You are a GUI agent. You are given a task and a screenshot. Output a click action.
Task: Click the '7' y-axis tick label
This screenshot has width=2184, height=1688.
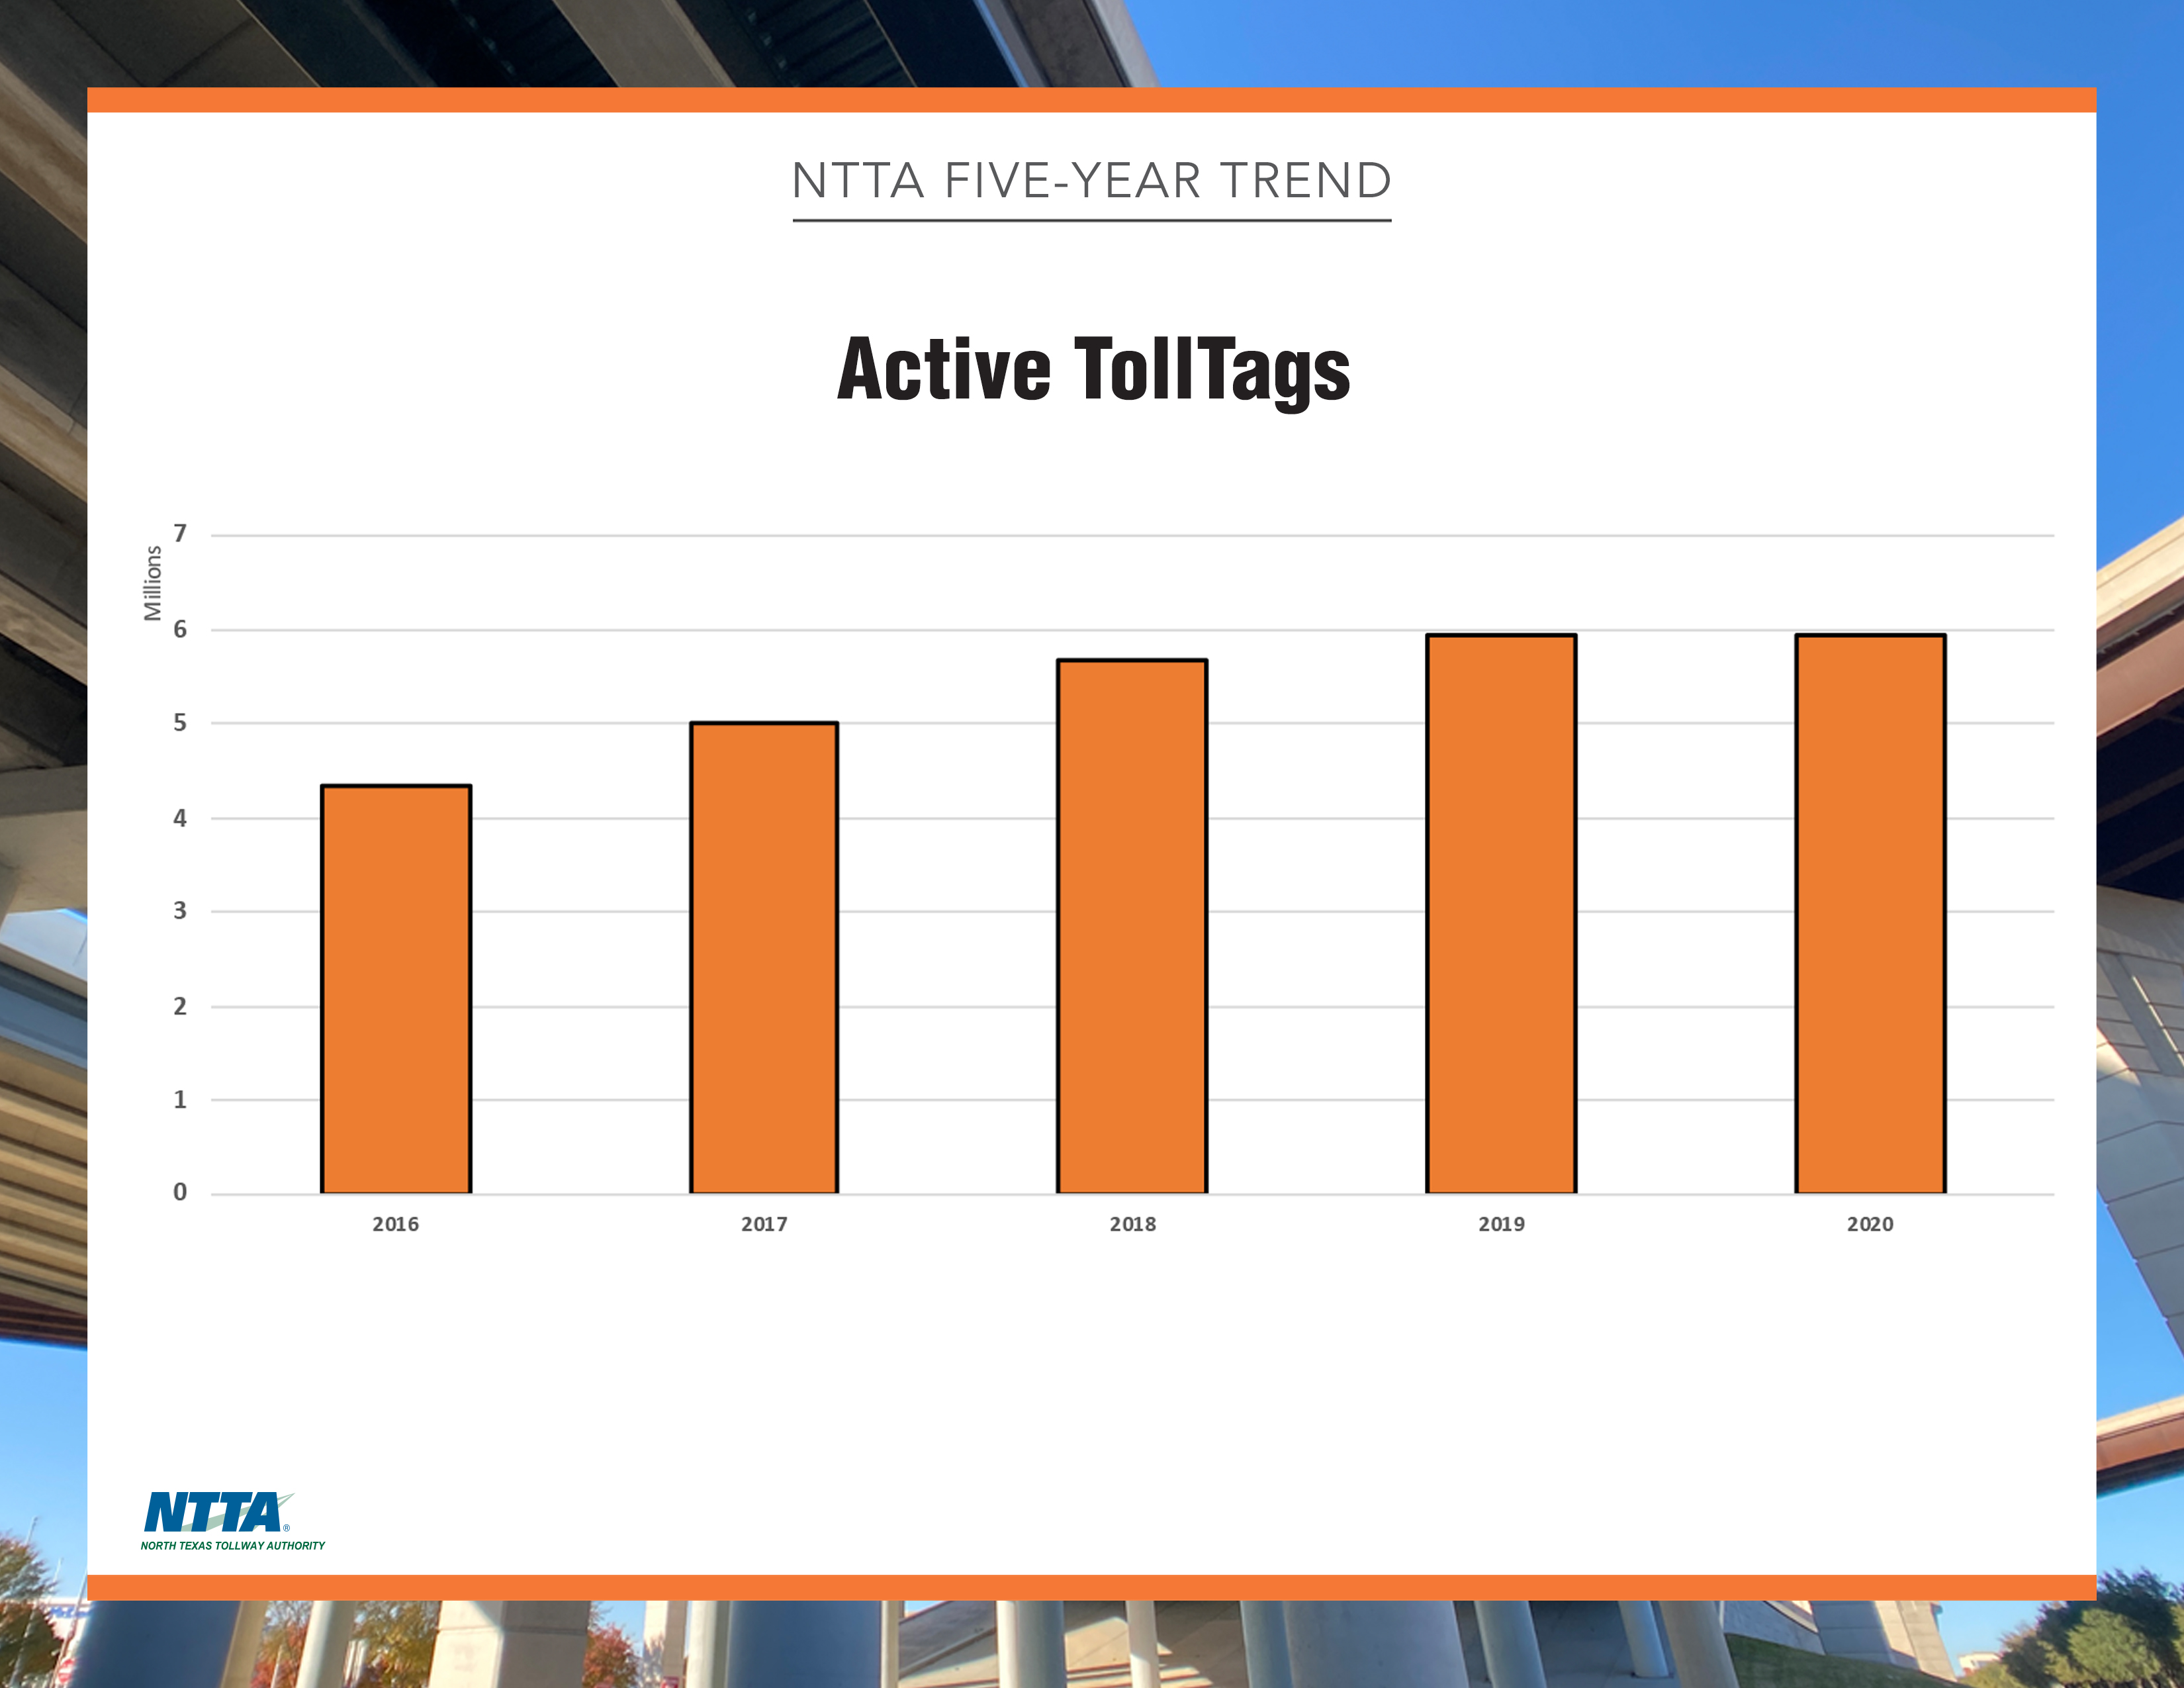(180, 534)
